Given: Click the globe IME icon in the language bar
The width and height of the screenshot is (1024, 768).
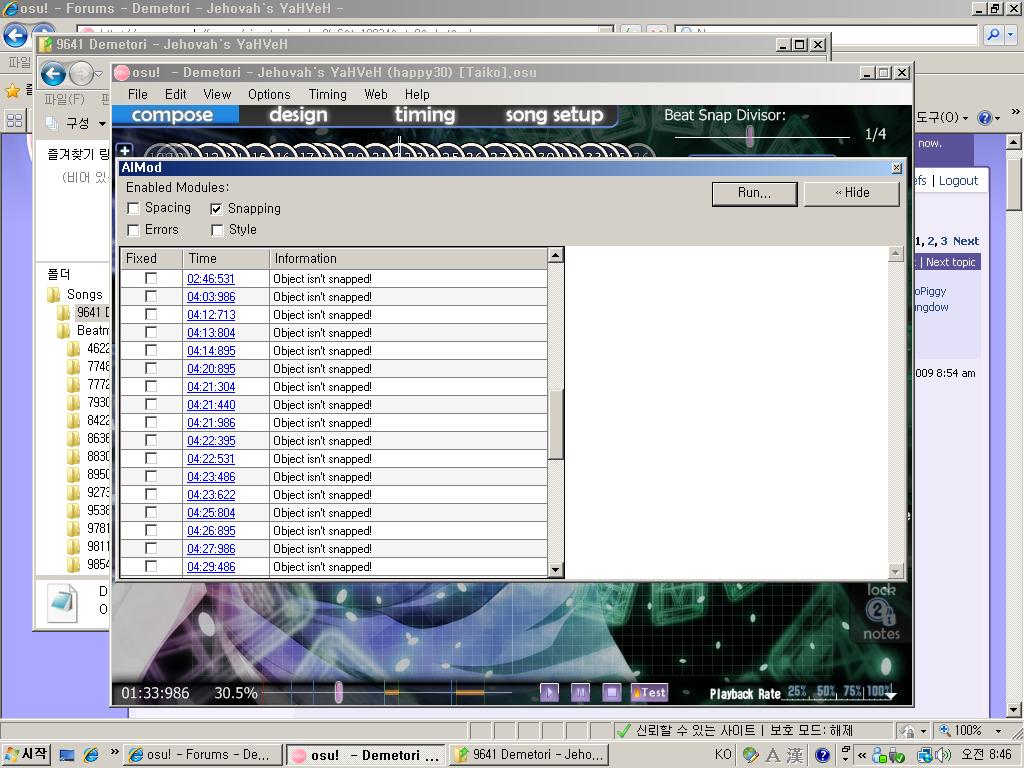Looking at the screenshot, I should click(x=750, y=755).
